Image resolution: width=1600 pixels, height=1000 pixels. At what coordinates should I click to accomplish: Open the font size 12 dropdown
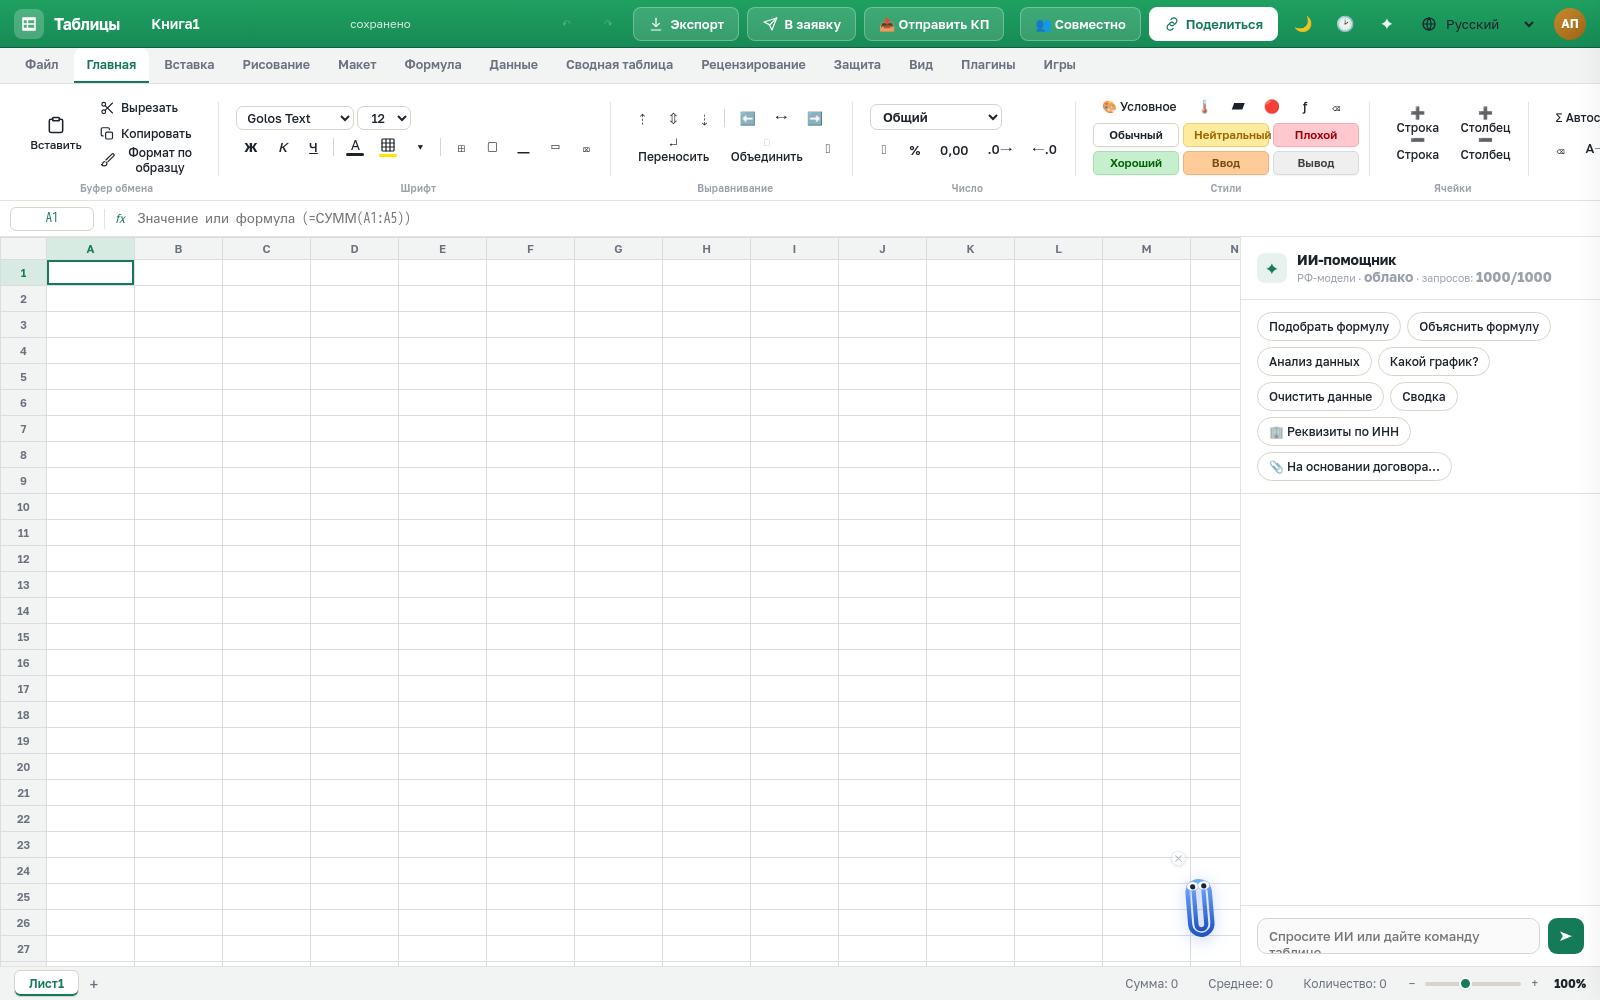(384, 118)
